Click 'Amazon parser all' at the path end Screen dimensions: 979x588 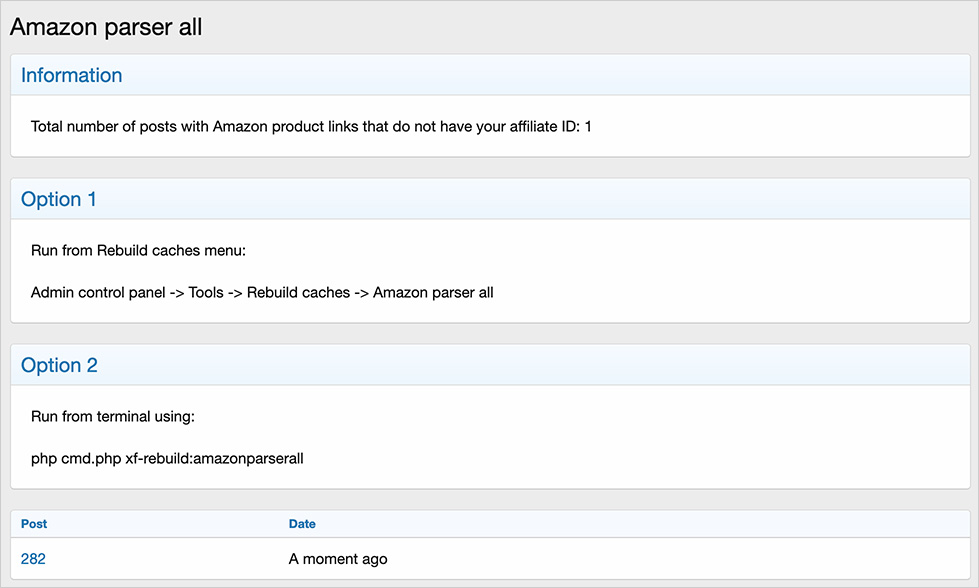click(433, 293)
